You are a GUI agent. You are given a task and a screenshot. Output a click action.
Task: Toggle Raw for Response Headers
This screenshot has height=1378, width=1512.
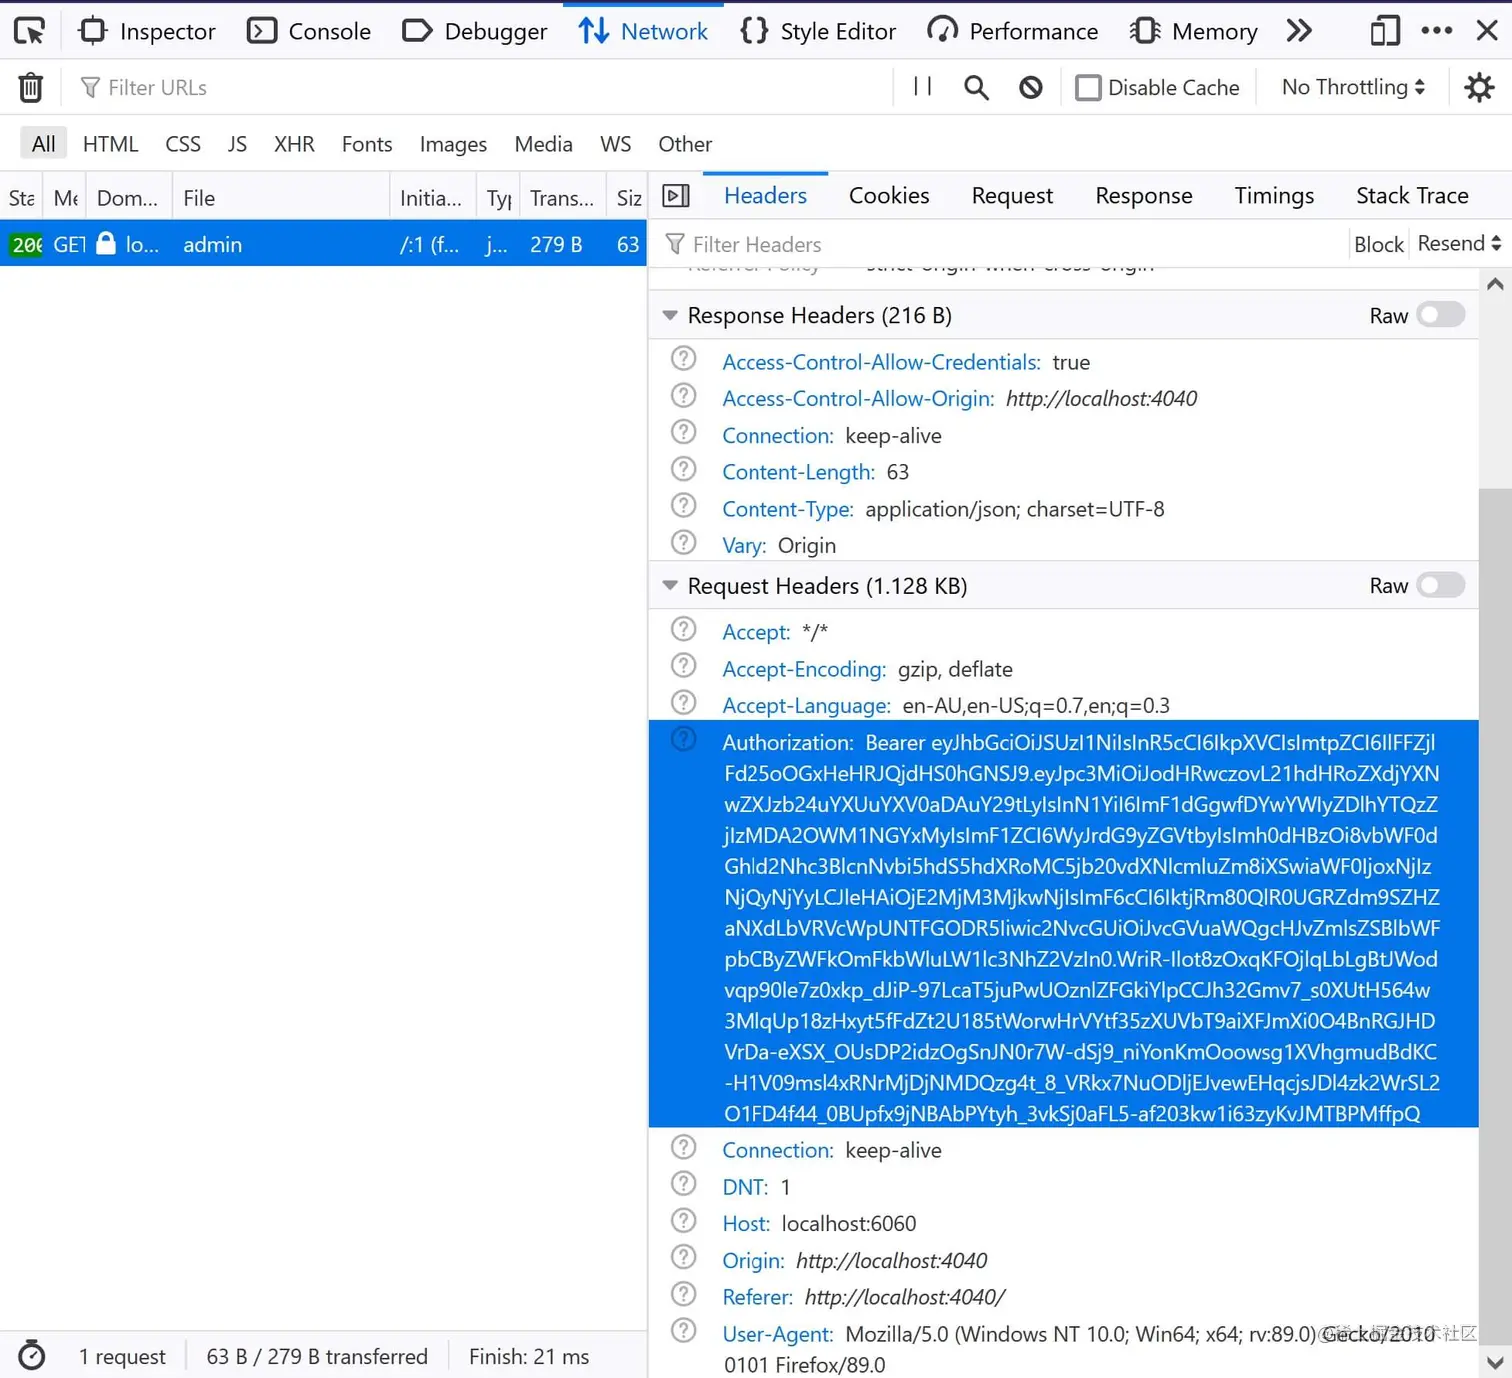(x=1441, y=315)
